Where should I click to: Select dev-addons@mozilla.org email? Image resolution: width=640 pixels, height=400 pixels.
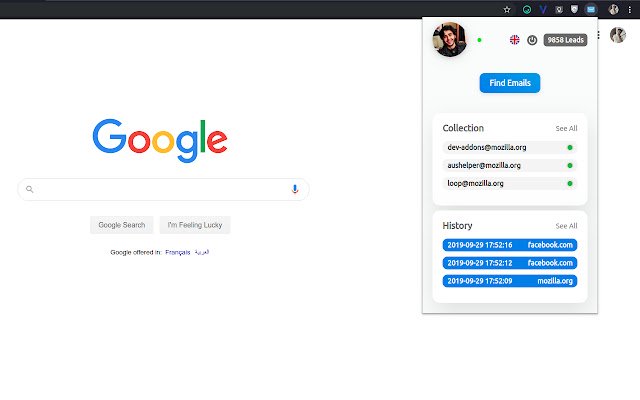click(509, 147)
